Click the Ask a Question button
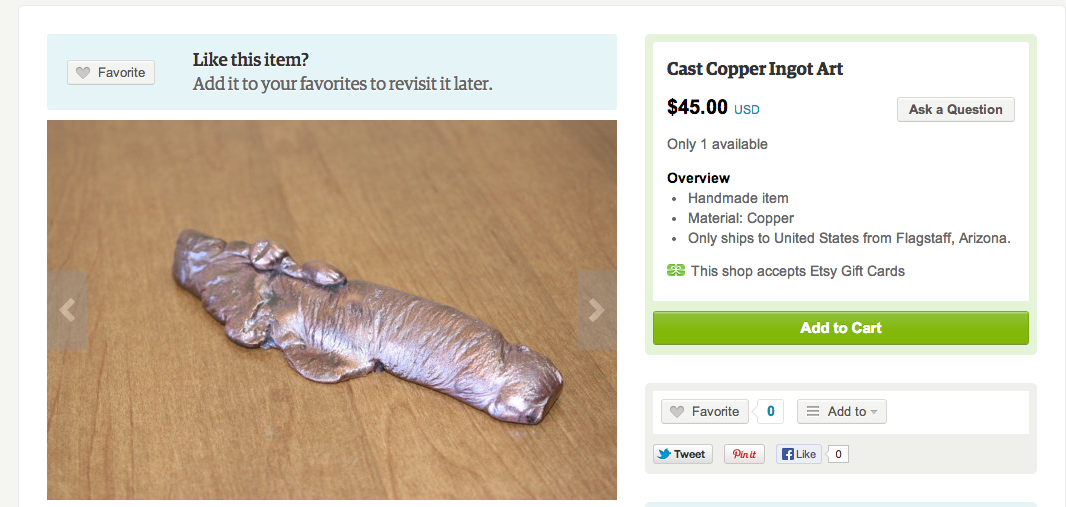The height and width of the screenshot is (507, 1066). [x=955, y=110]
